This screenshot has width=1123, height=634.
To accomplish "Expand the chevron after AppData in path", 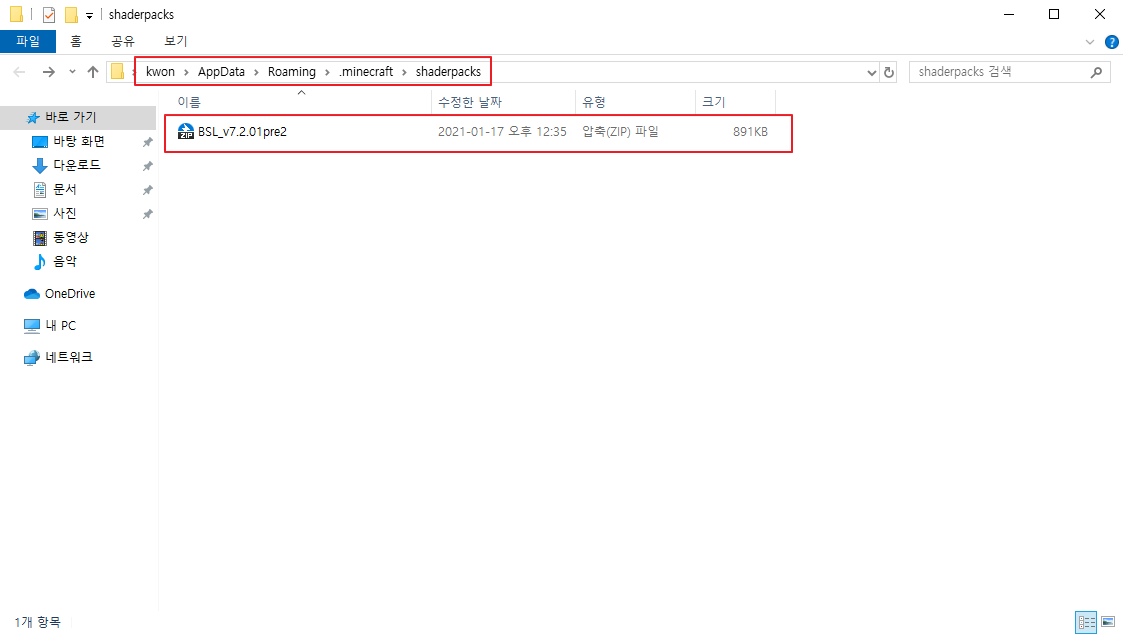I will (x=256, y=72).
